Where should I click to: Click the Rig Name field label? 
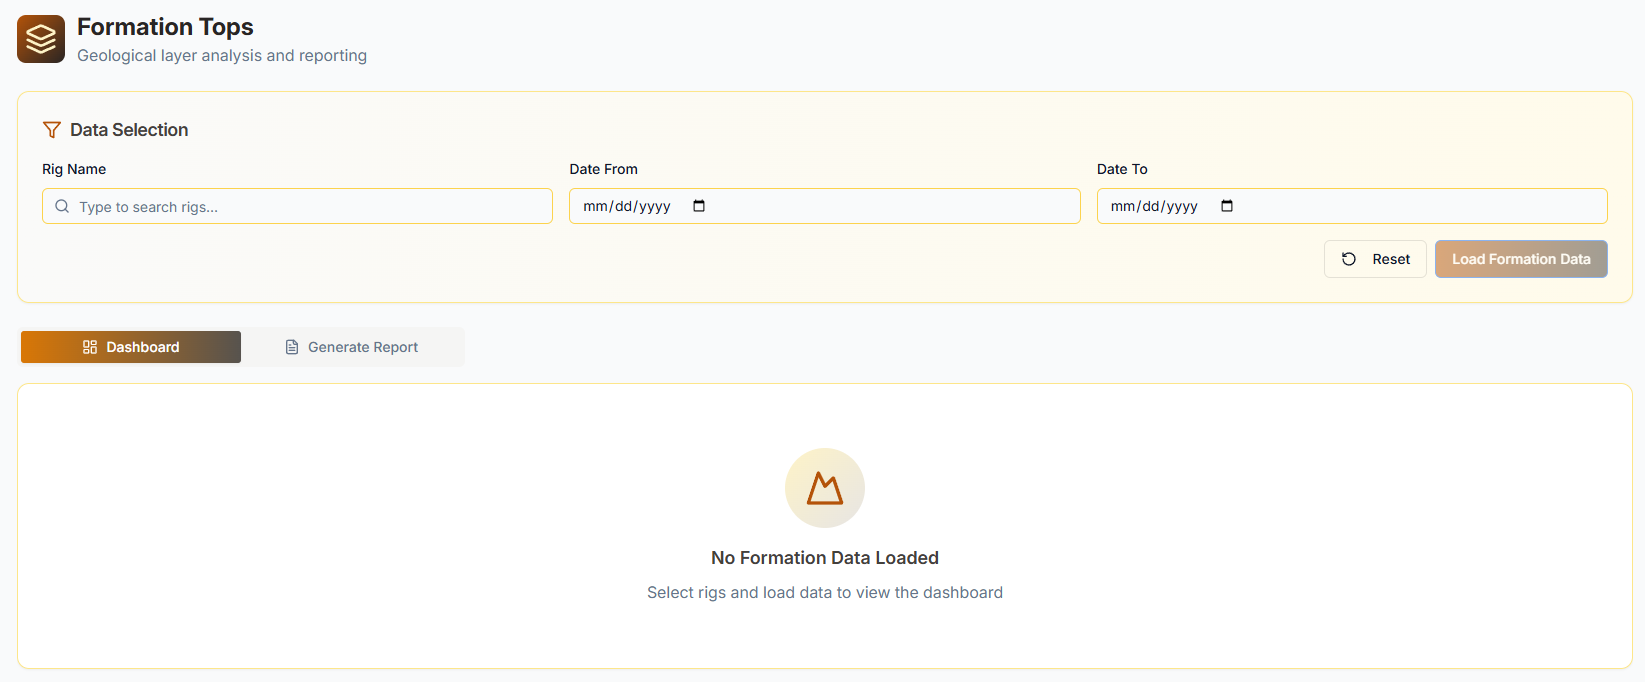tap(74, 169)
